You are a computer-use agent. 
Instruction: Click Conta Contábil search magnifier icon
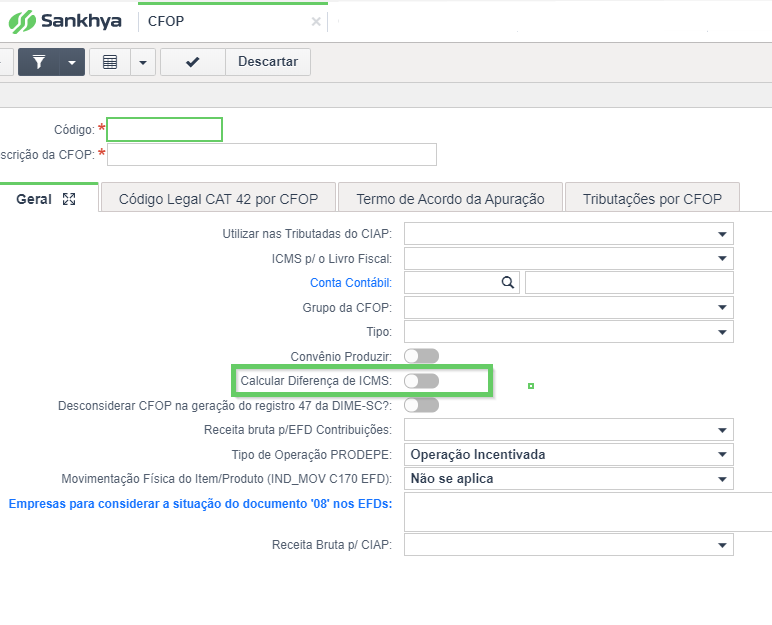pyautogui.click(x=508, y=282)
